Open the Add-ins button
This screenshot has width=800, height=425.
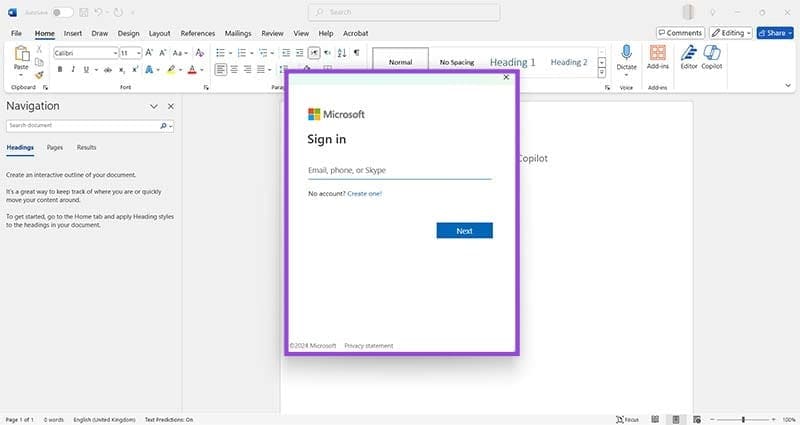coord(658,57)
